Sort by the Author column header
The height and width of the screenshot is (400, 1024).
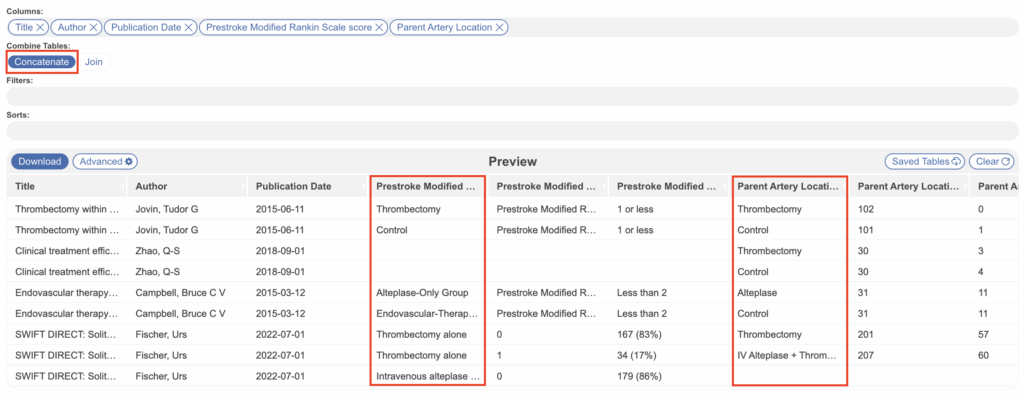click(x=187, y=186)
